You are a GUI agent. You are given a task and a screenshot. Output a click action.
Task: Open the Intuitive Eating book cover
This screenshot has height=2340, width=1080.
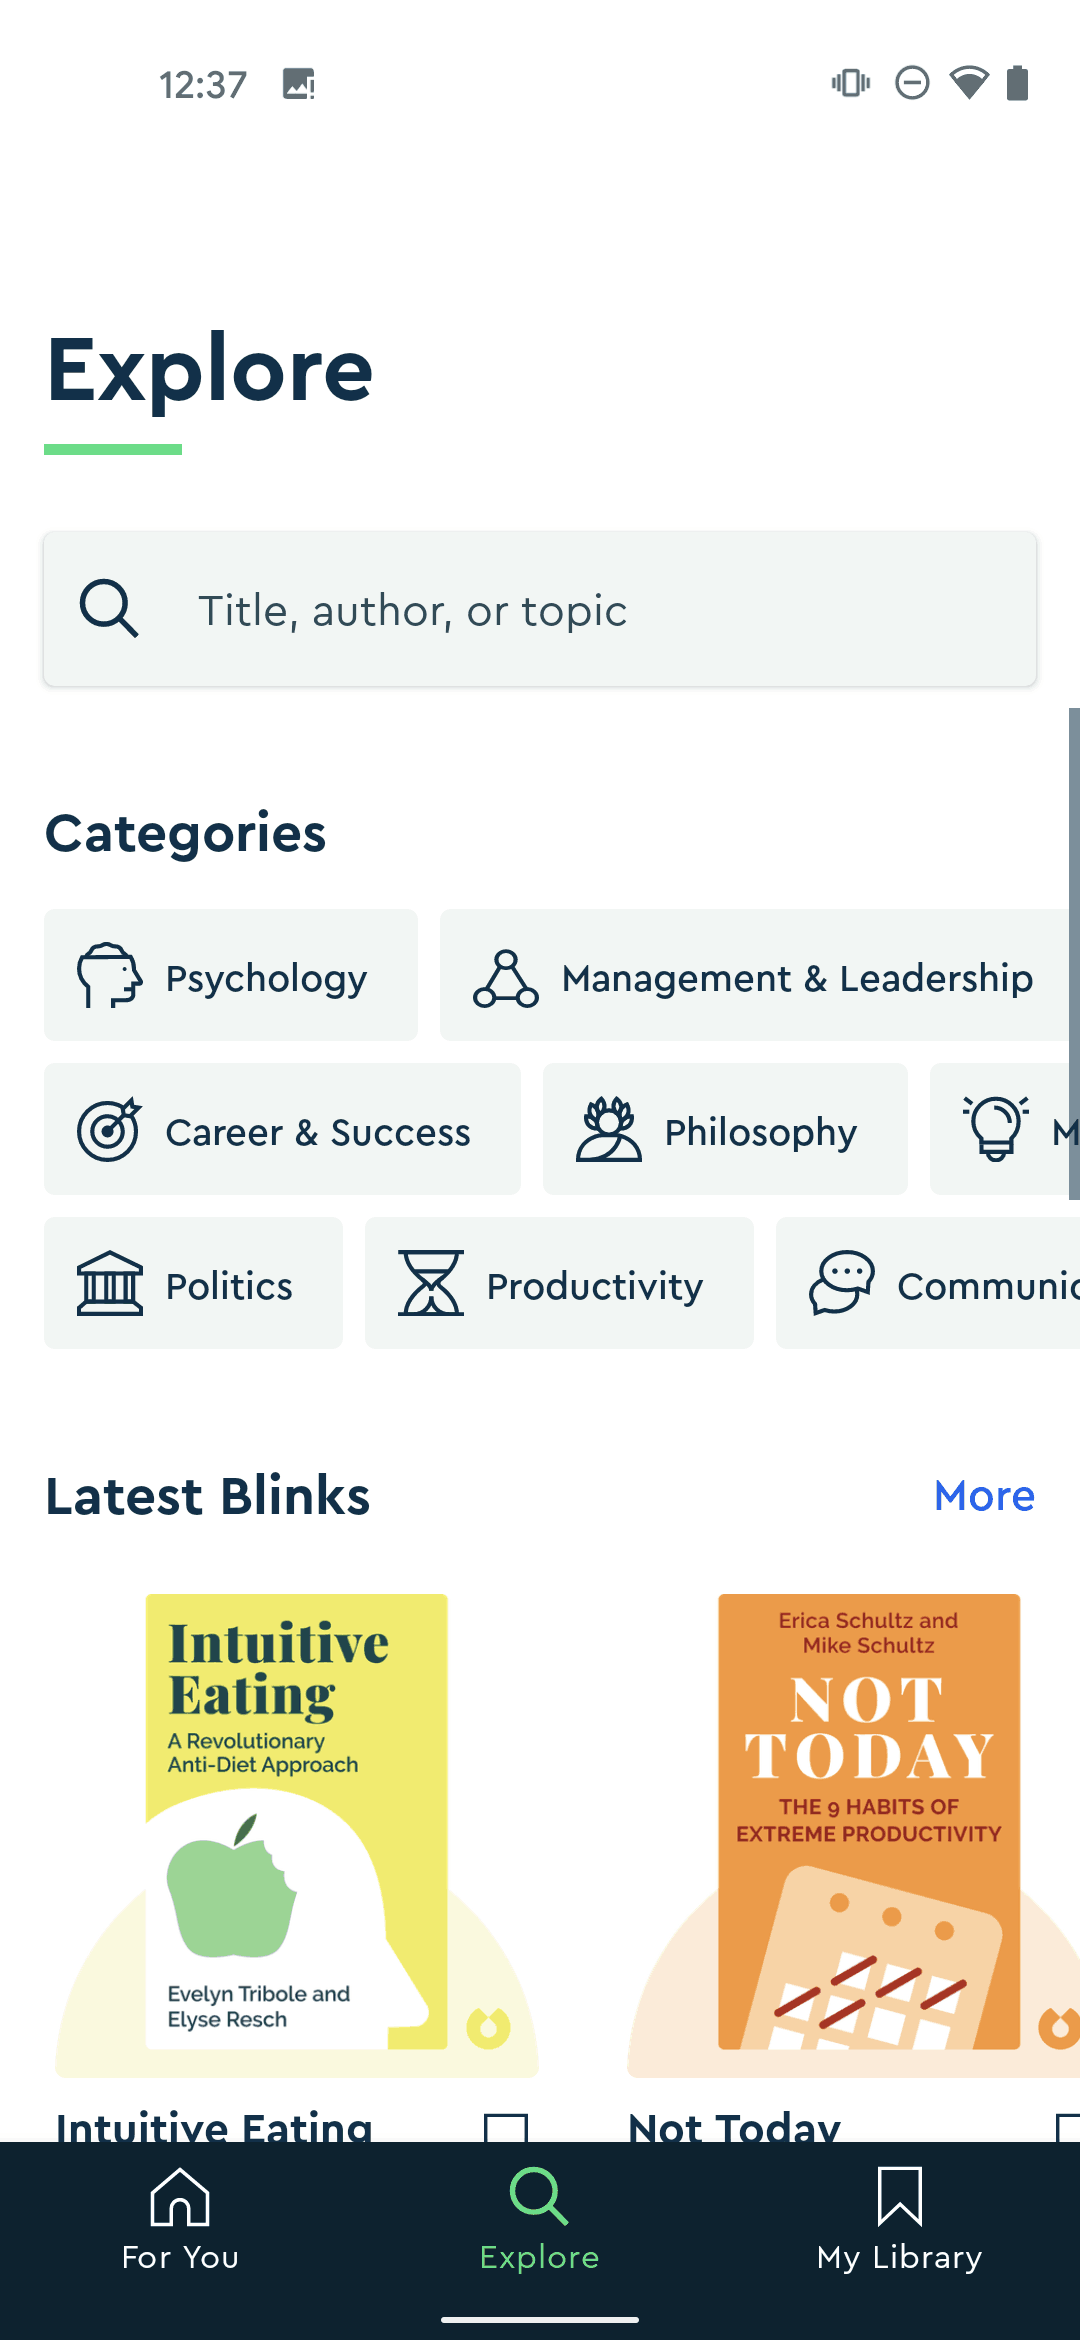coord(297,1821)
